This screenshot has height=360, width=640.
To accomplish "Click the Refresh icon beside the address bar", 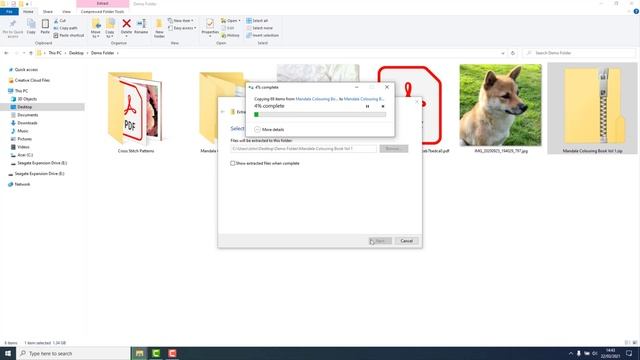I will pos(513,53).
